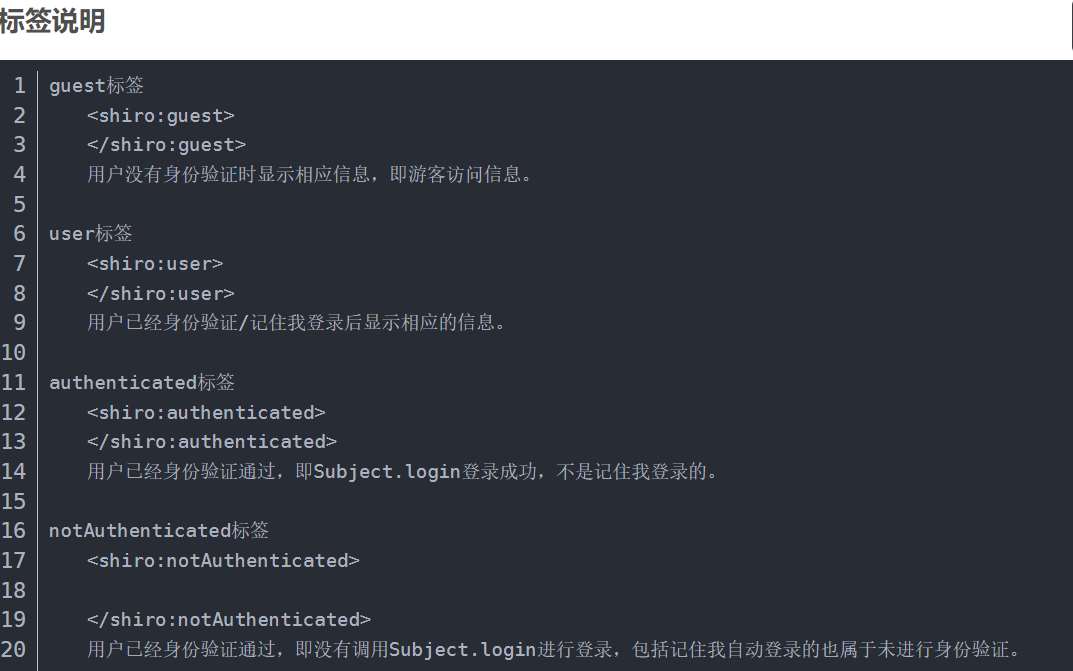Click the opening <shiro:user> tag
The image size is (1073, 671).
(155, 263)
